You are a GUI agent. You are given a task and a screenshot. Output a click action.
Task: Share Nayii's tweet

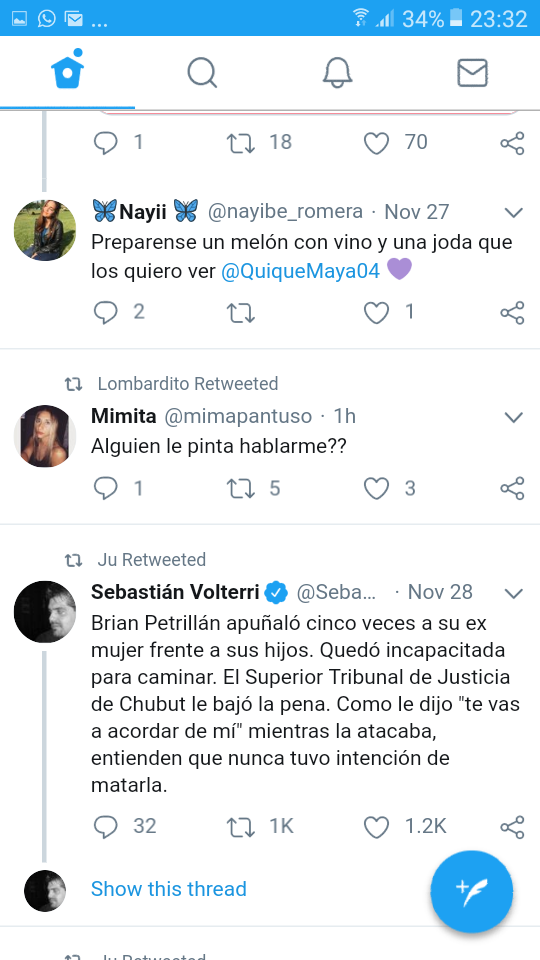coord(512,313)
